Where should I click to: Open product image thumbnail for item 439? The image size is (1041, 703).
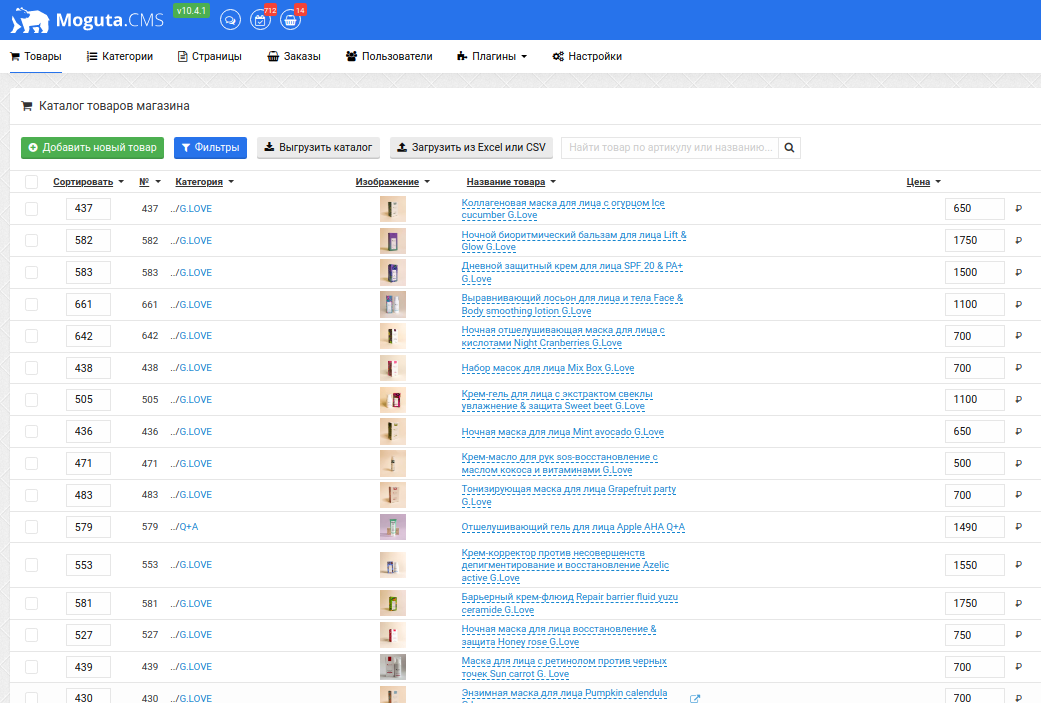pos(392,666)
